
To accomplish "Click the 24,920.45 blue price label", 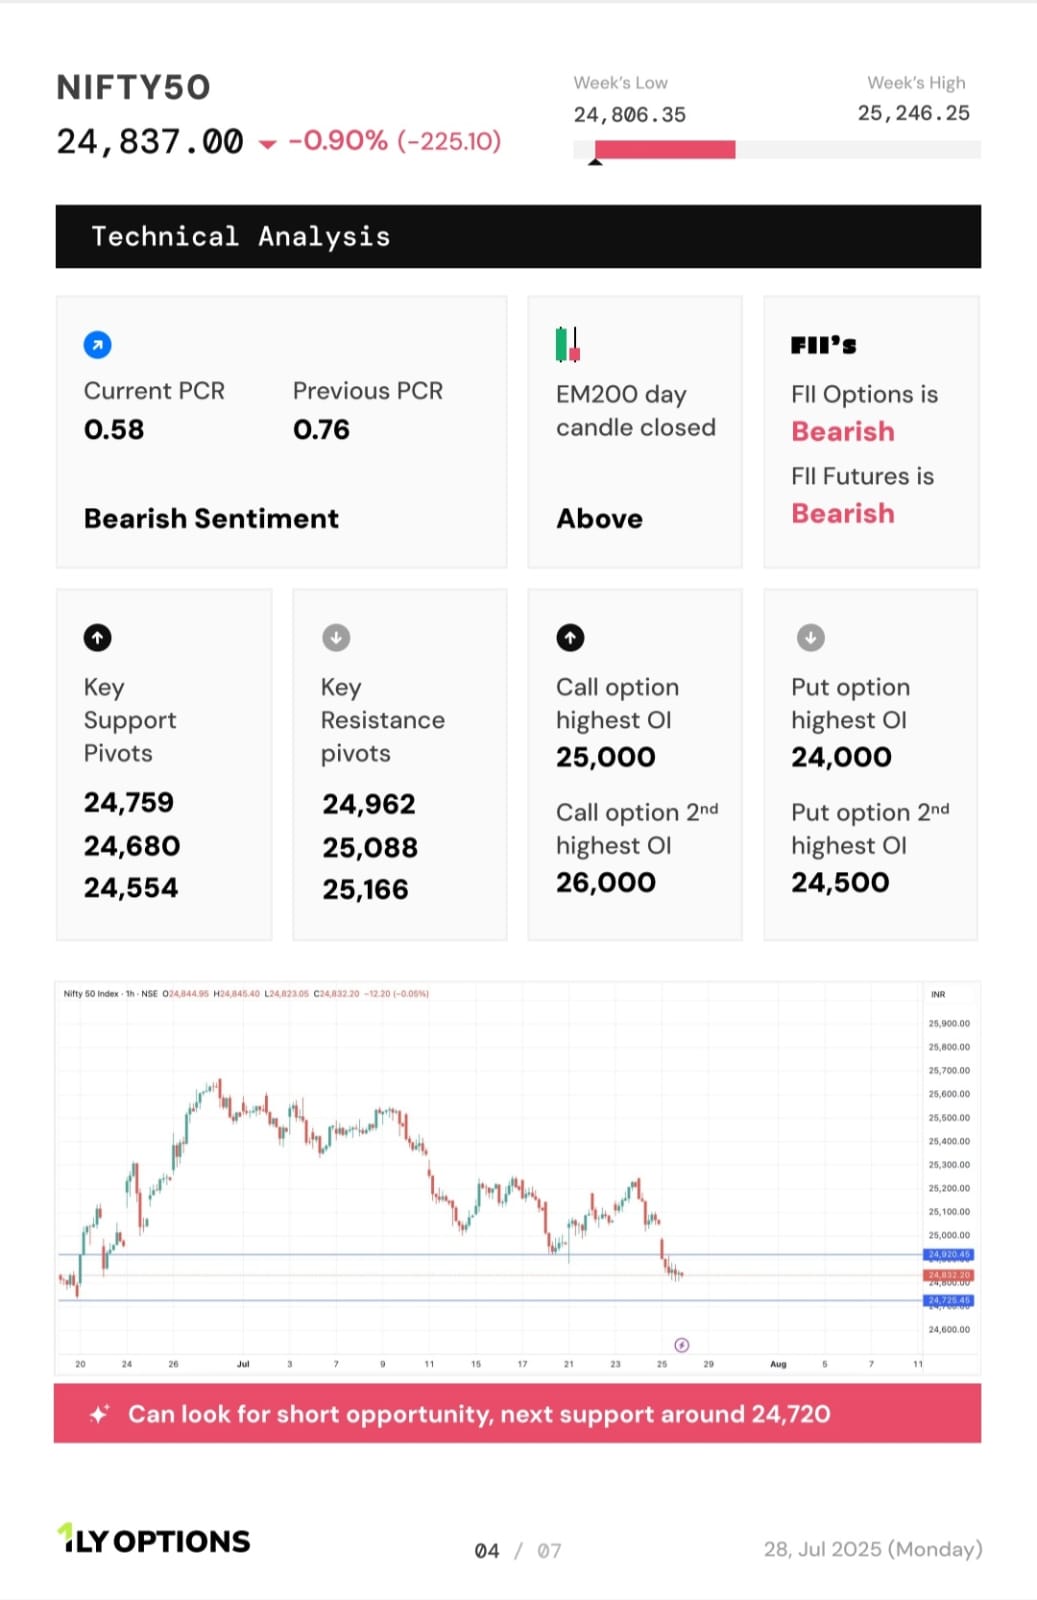I will (x=948, y=1254).
